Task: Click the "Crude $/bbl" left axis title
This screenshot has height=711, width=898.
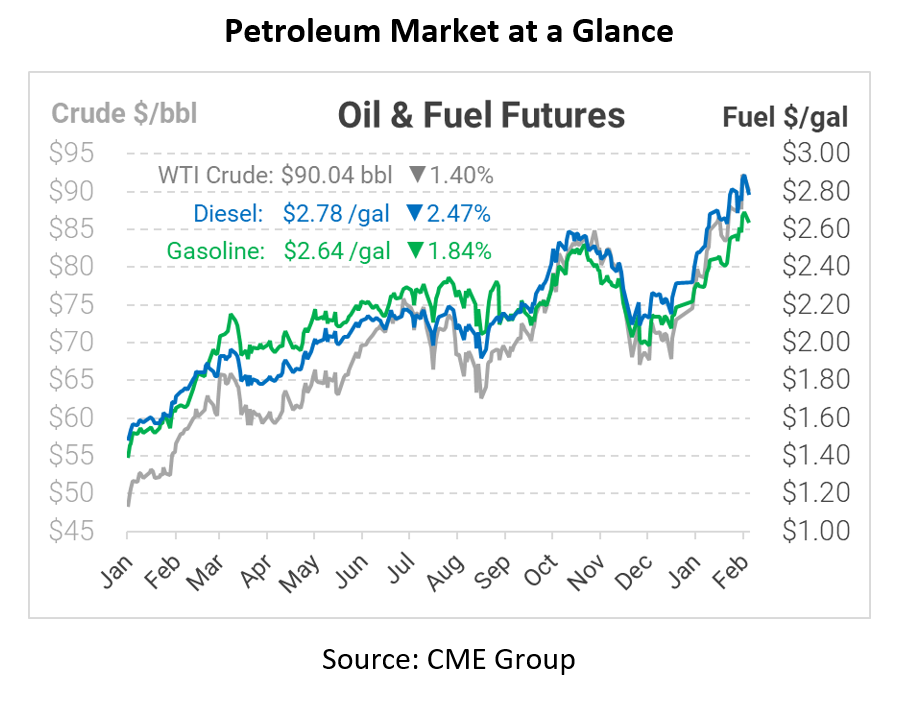Action: 124,113
